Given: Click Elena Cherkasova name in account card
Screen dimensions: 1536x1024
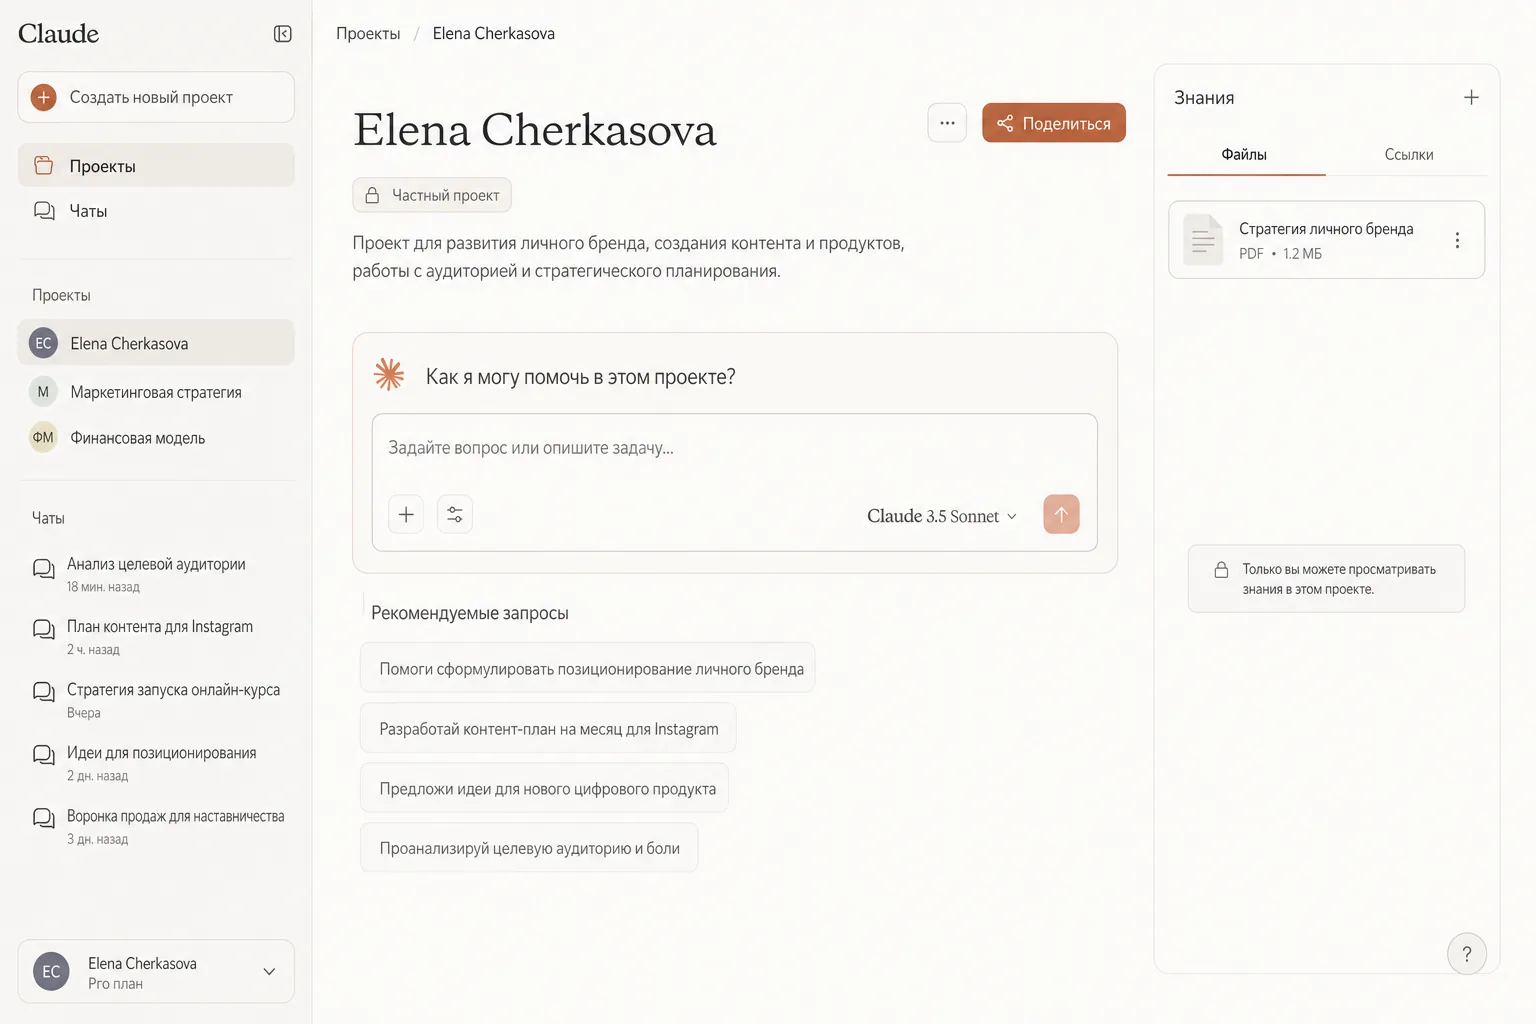Looking at the screenshot, I should 142,963.
